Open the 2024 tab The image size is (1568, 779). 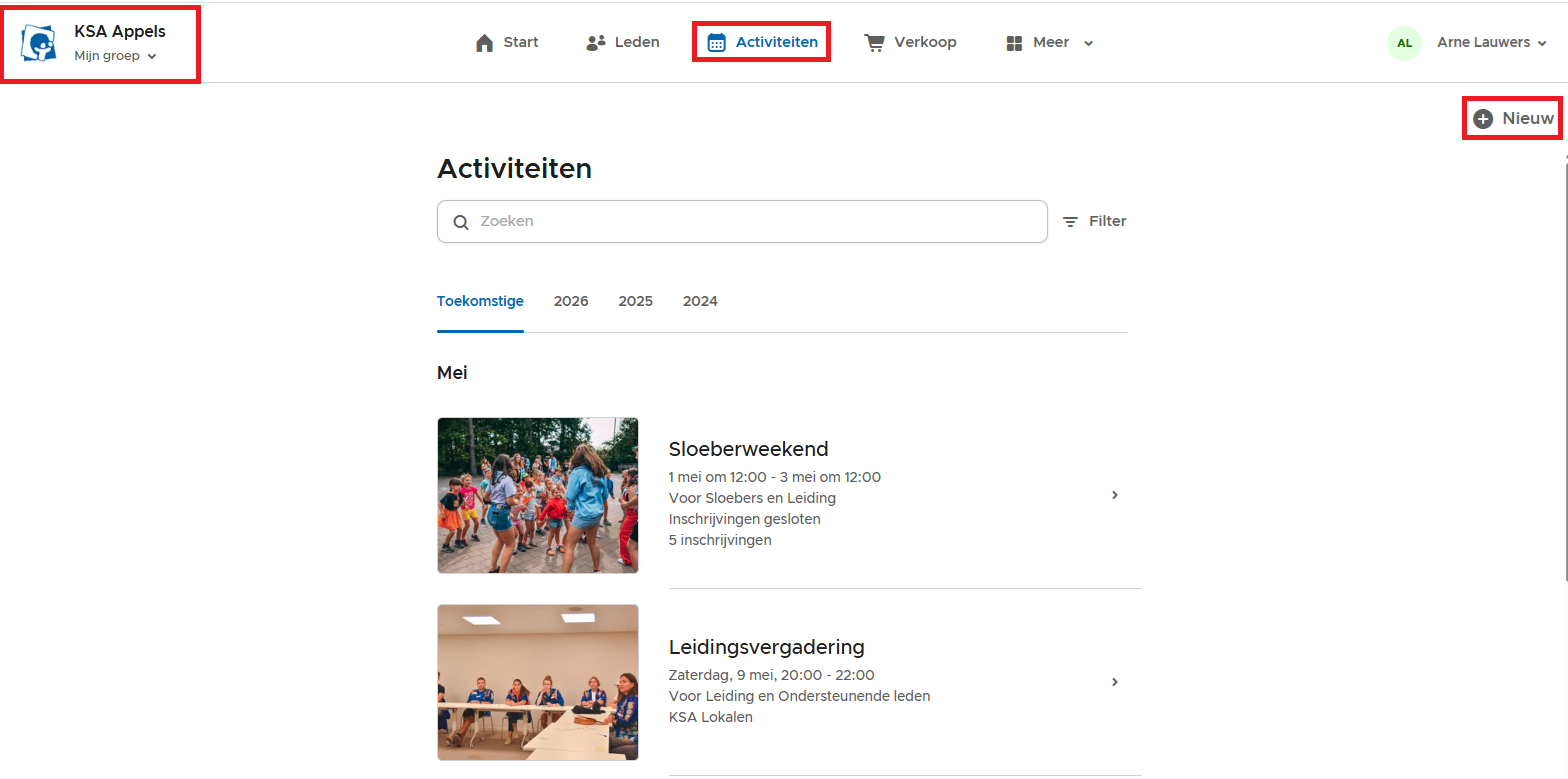(x=700, y=302)
